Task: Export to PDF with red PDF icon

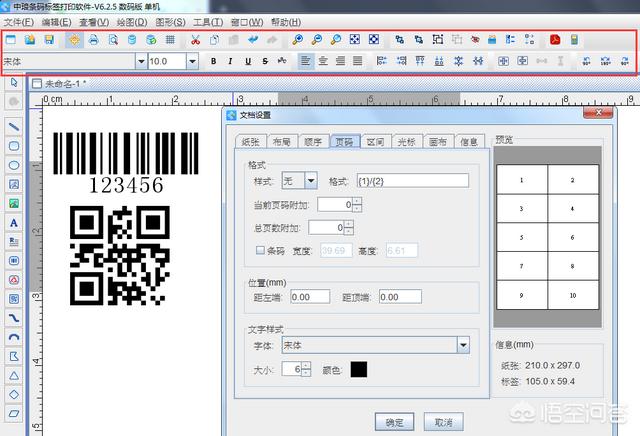Action: click(x=555, y=40)
